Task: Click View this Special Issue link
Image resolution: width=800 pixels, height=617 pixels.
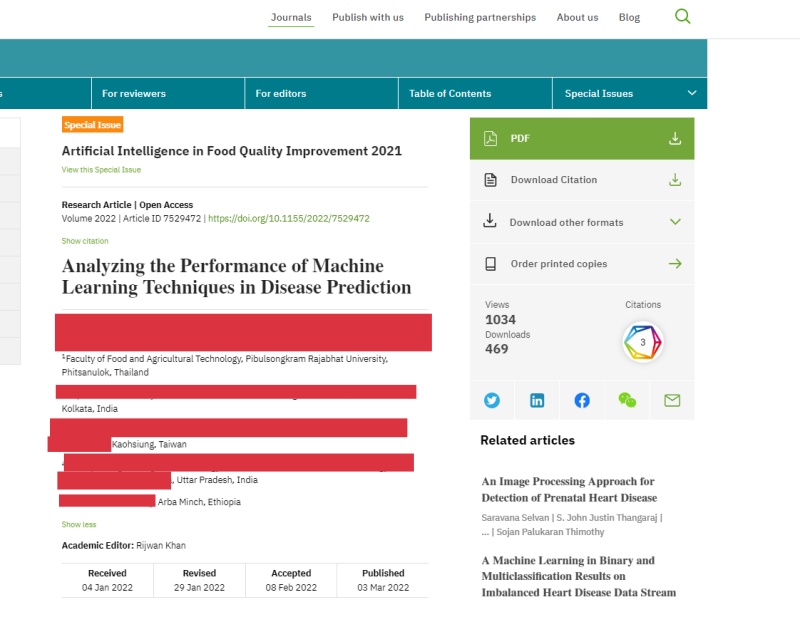Action: coord(101,170)
